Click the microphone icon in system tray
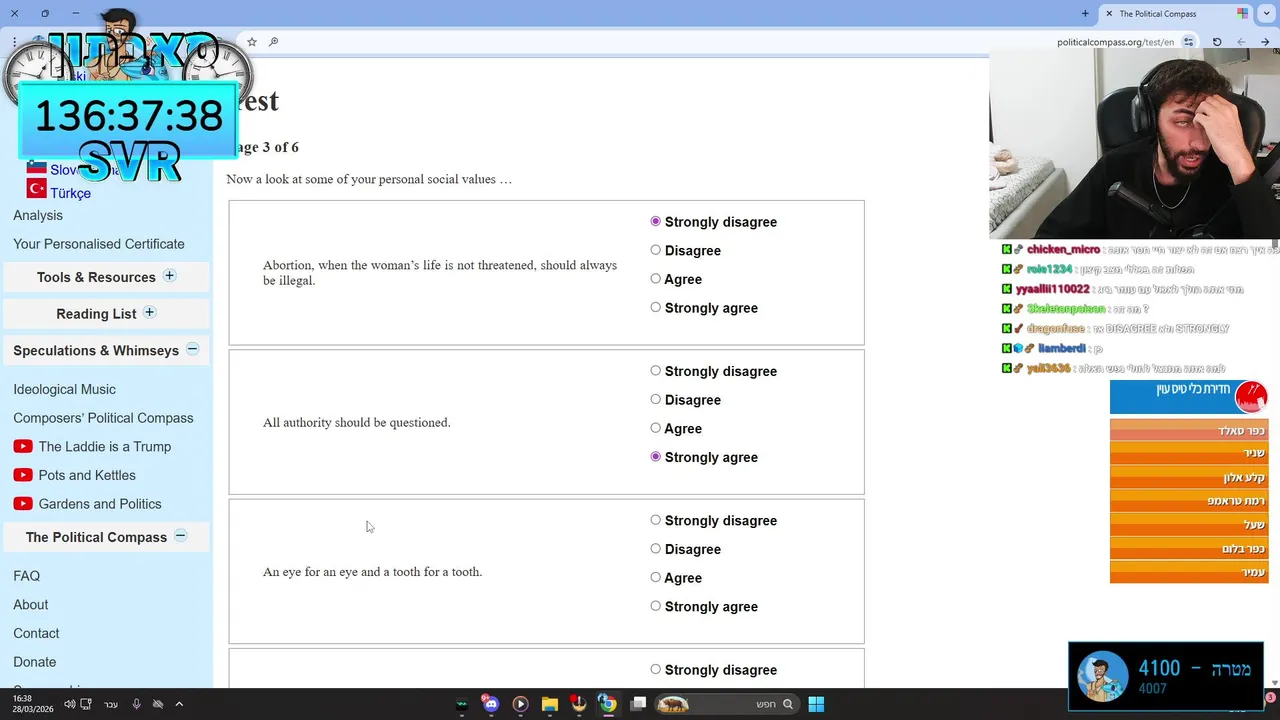The image size is (1280, 720). click(136, 704)
